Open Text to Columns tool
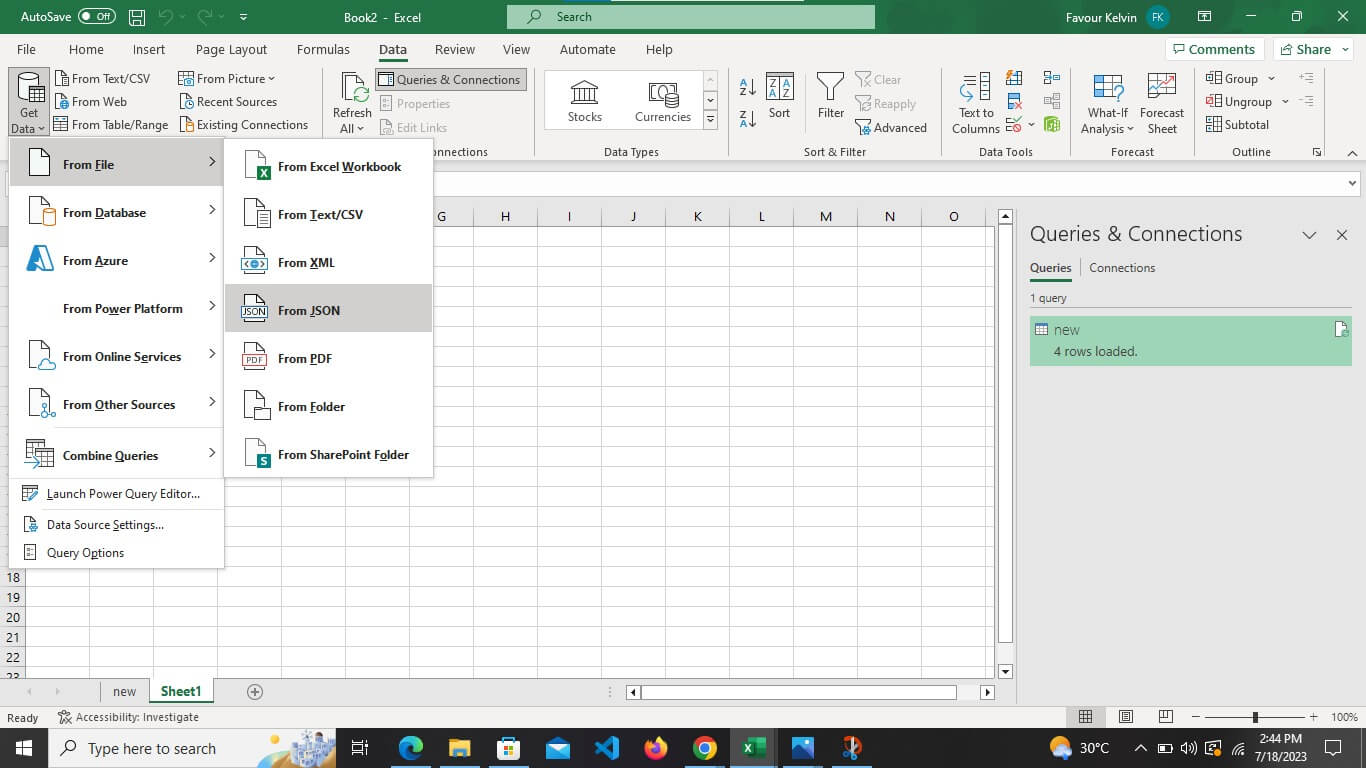Screen dimensions: 1366x768 (975, 103)
